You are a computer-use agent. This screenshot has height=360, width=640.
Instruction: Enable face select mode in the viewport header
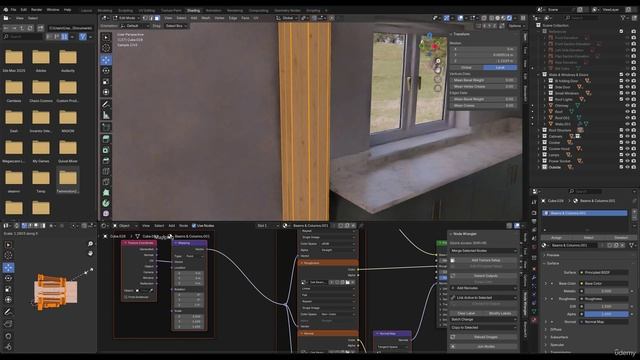tap(157, 18)
